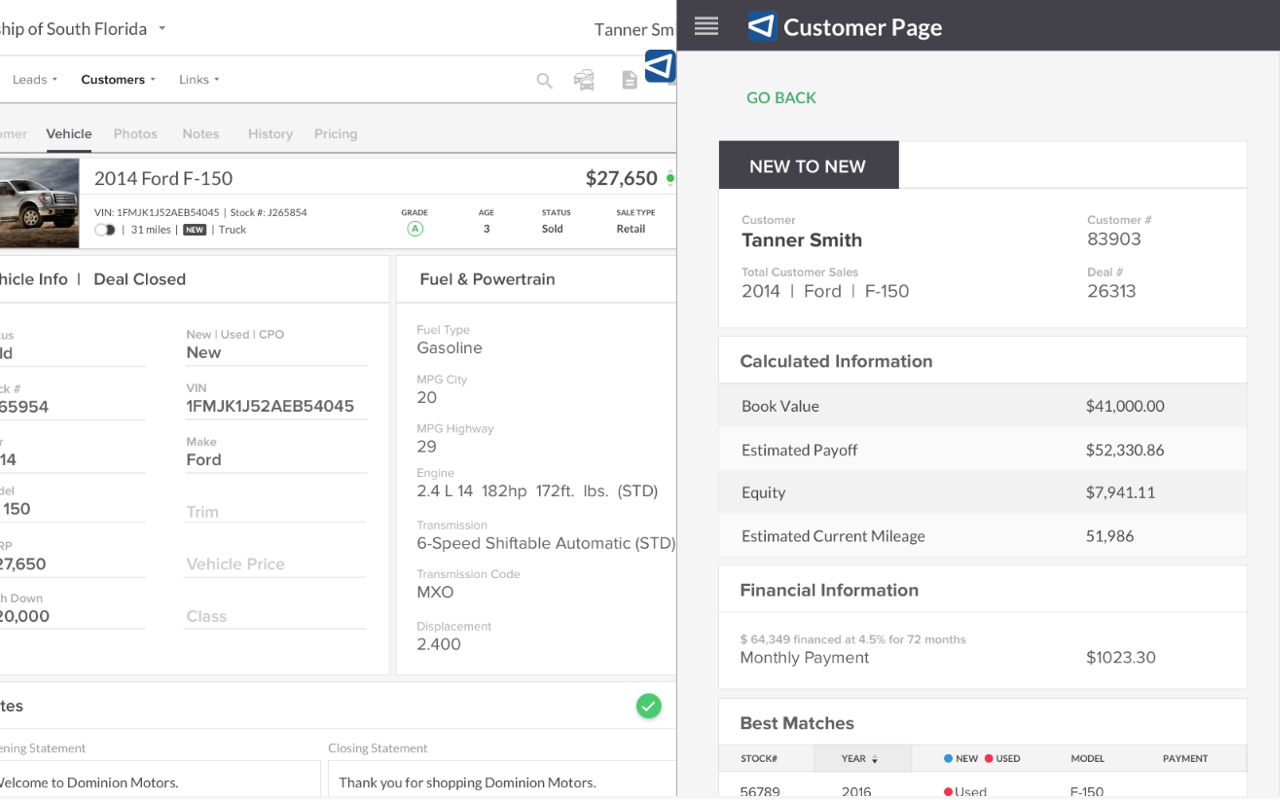Toggle the switch beside 31 miles
1280x800 pixels.
pyautogui.click(x=105, y=230)
